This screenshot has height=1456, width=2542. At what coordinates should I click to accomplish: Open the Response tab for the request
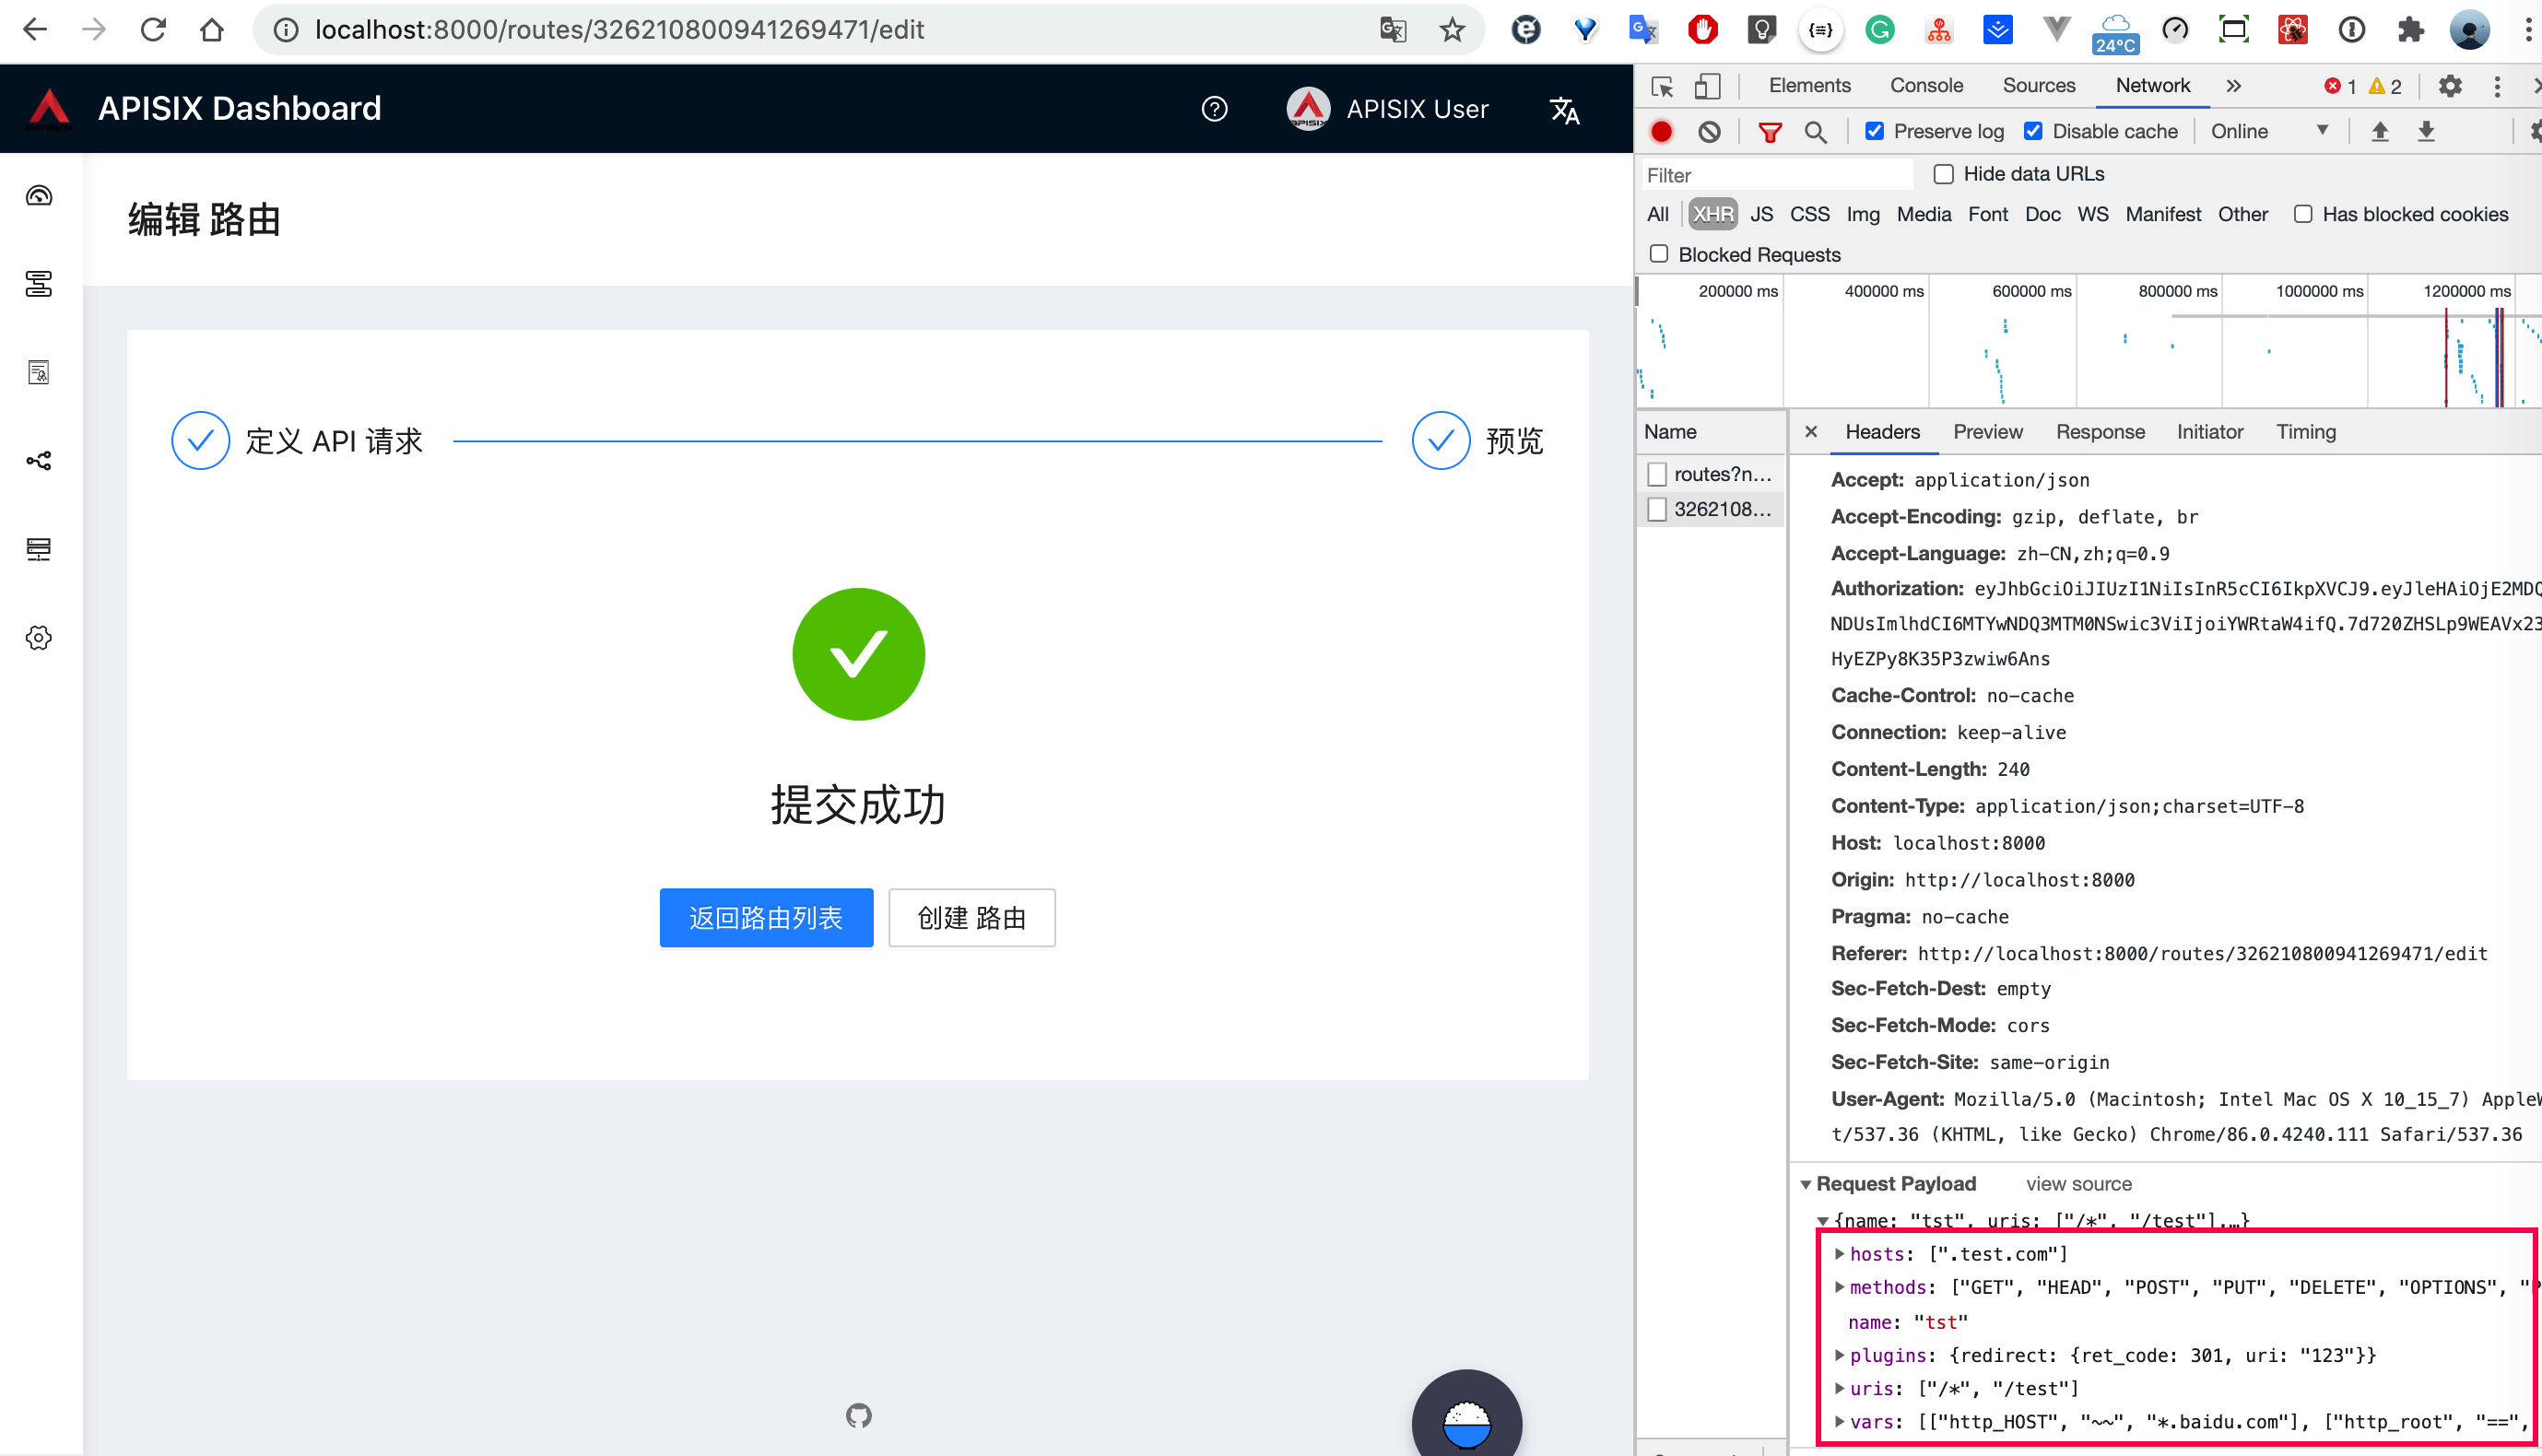coord(2100,431)
